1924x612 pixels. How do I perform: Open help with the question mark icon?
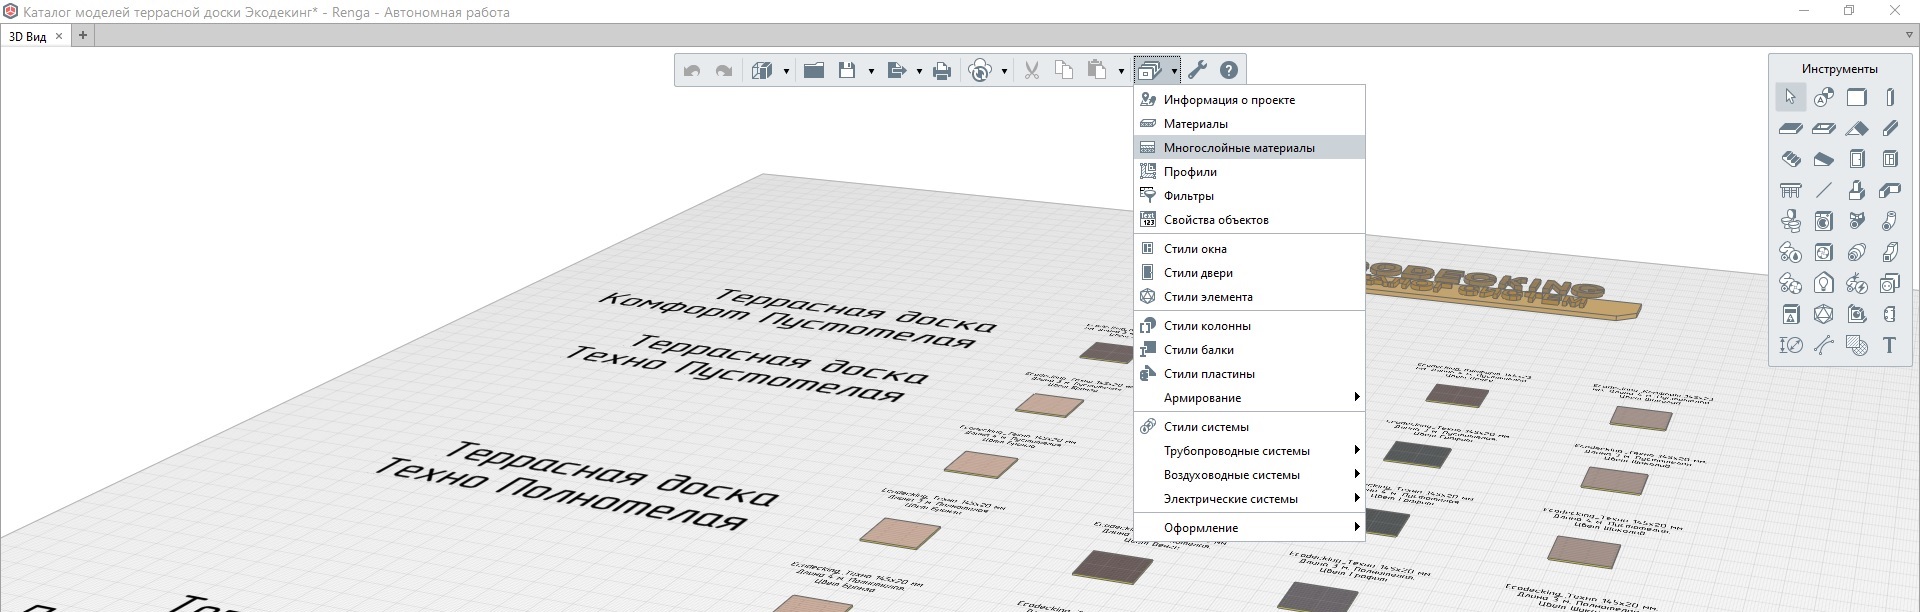(1229, 70)
